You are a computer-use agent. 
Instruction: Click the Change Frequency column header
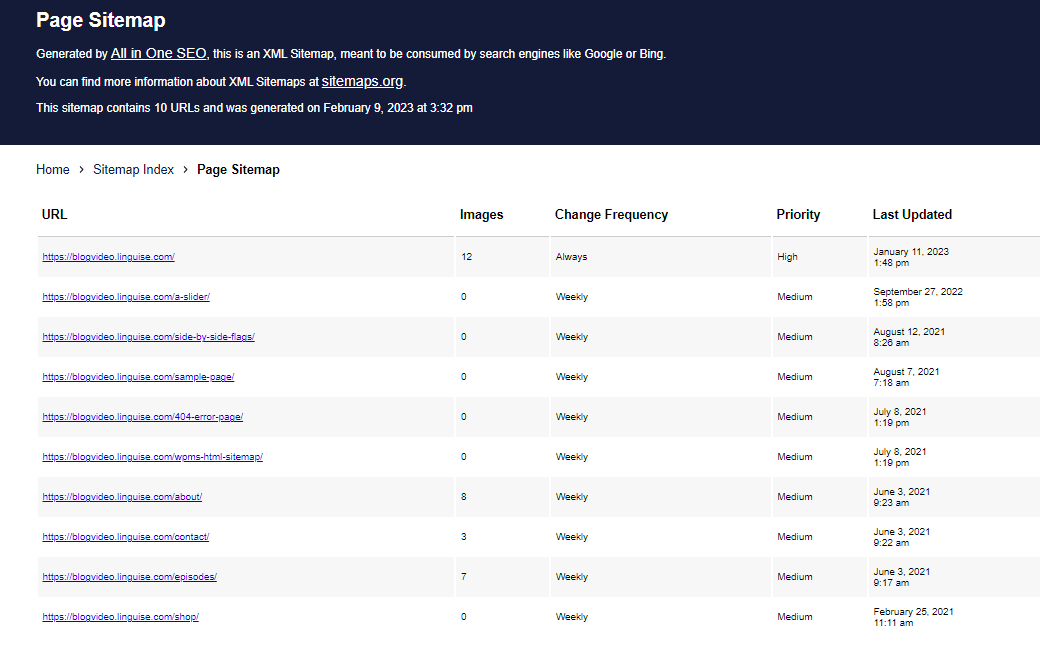(612, 215)
